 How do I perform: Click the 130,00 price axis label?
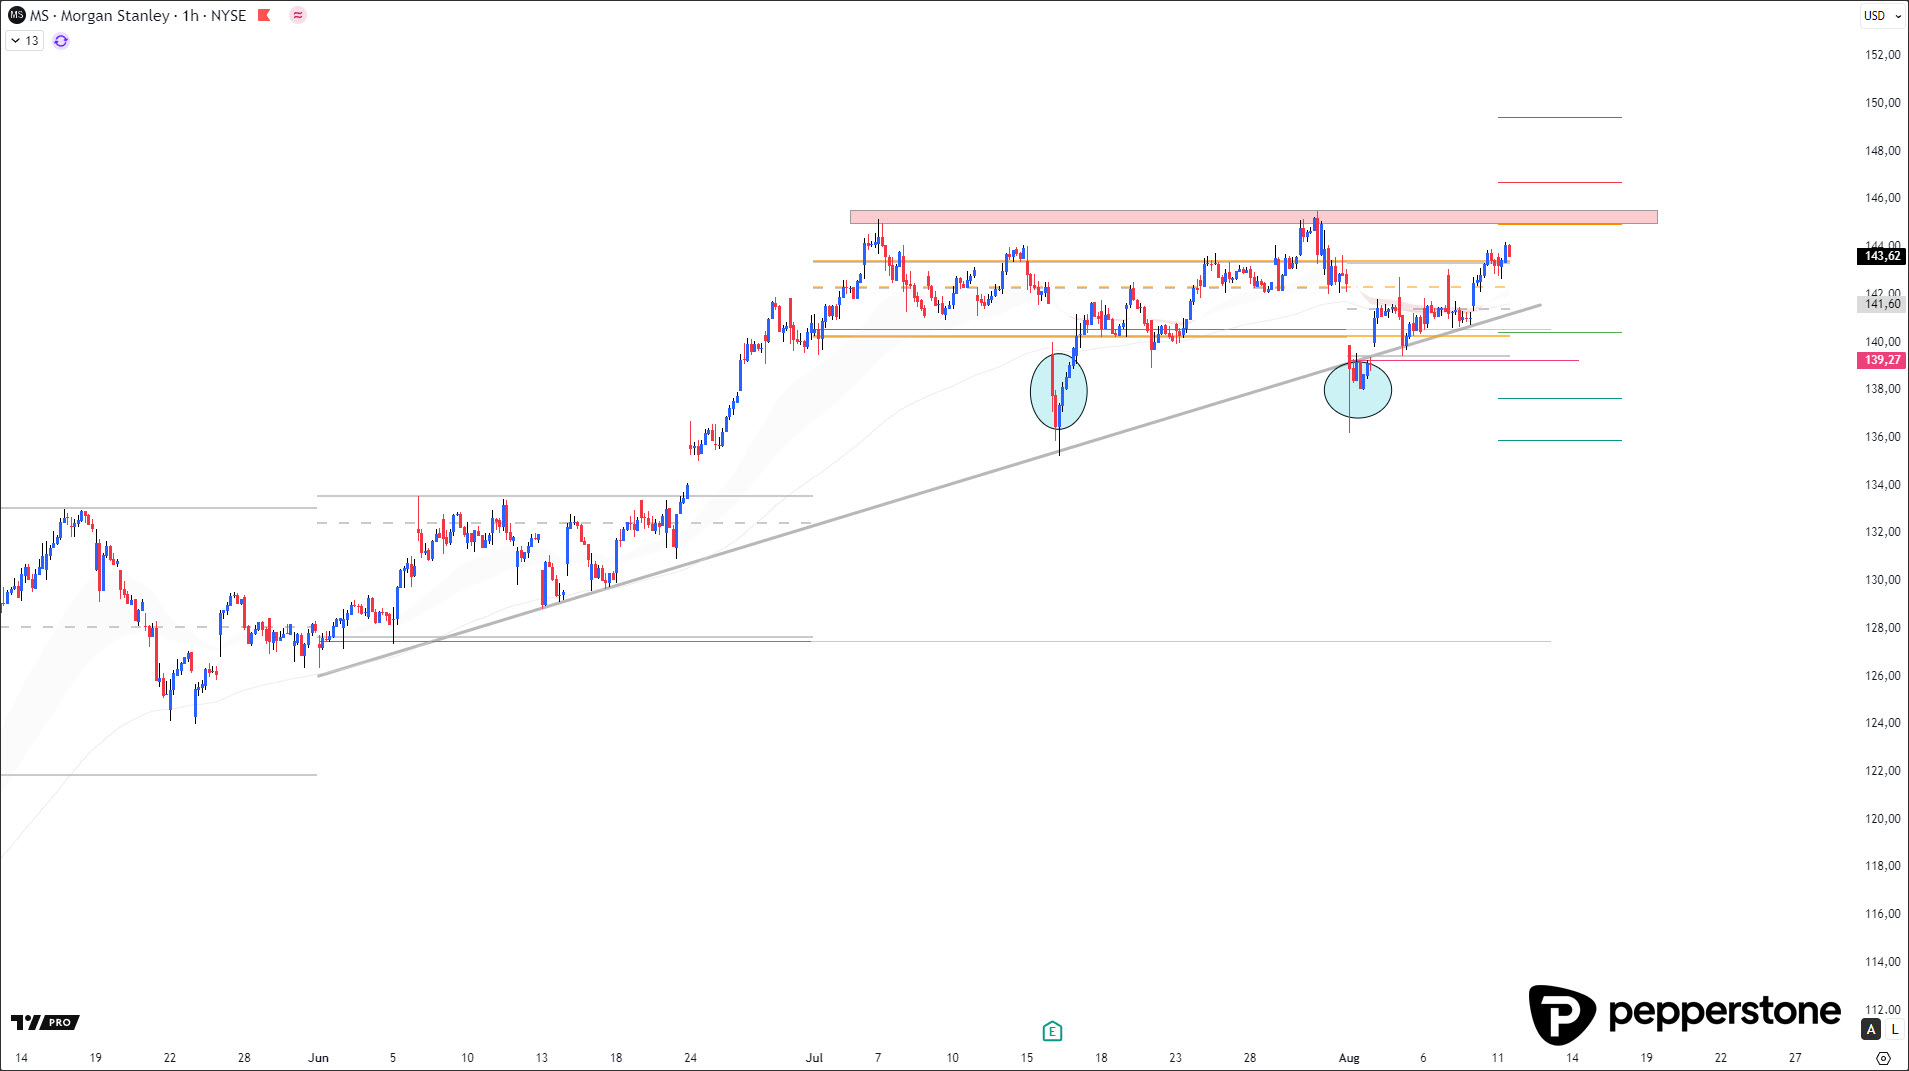click(x=1882, y=580)
